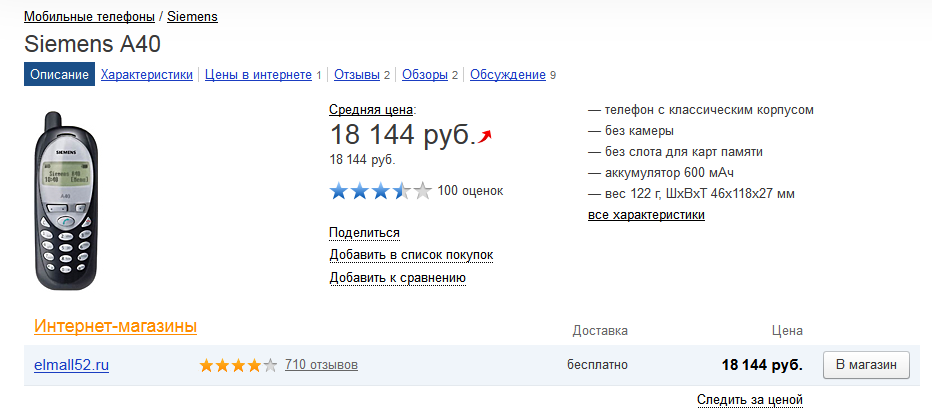Open the 710 отзывов link
The image size is (932, 416).
pyautogui.click(x=322, y=364)
